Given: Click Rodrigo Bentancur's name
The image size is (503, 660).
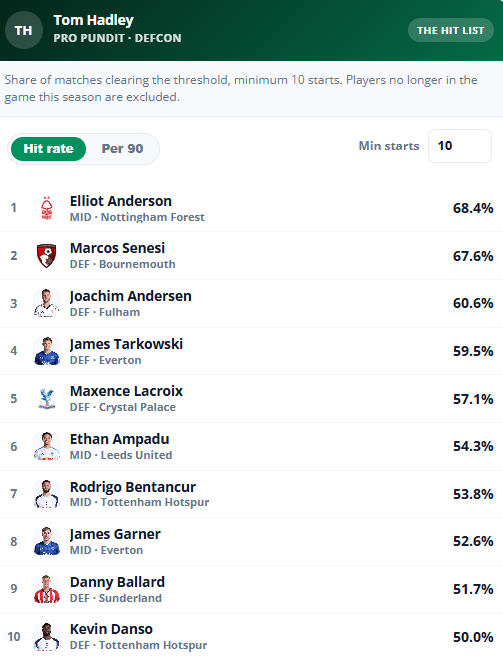Looking at the screenshot, I should click(x=133, y=487).
